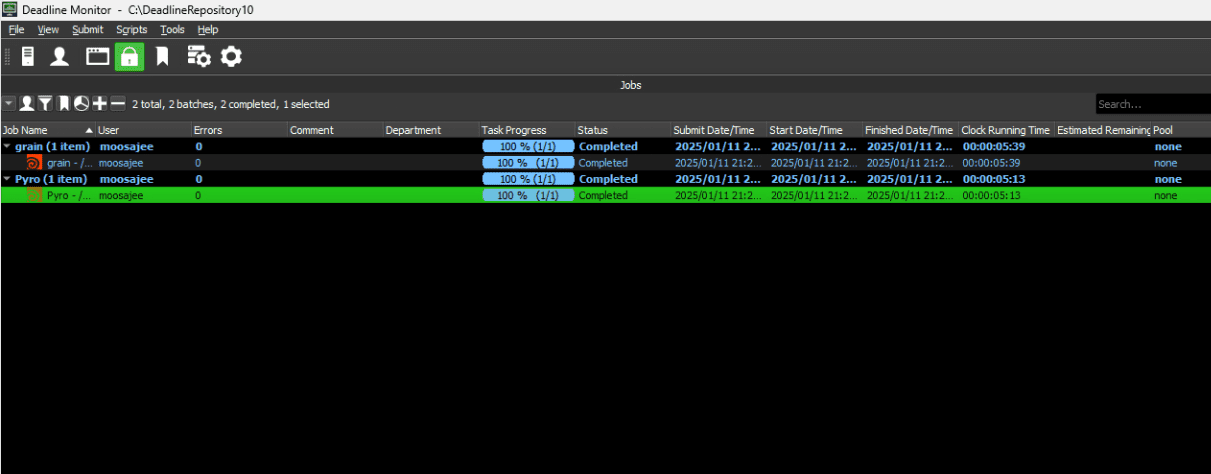The width and height of the screenshot is (1211, 474).
Task: Click progress bar in Pyro batch row
Action: (x=528, y=179)
